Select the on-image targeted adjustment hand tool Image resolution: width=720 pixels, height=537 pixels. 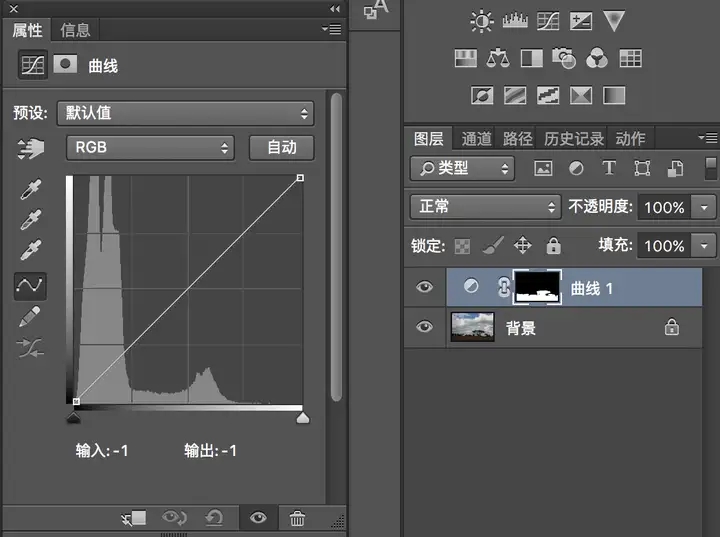[x=30, y=148]
